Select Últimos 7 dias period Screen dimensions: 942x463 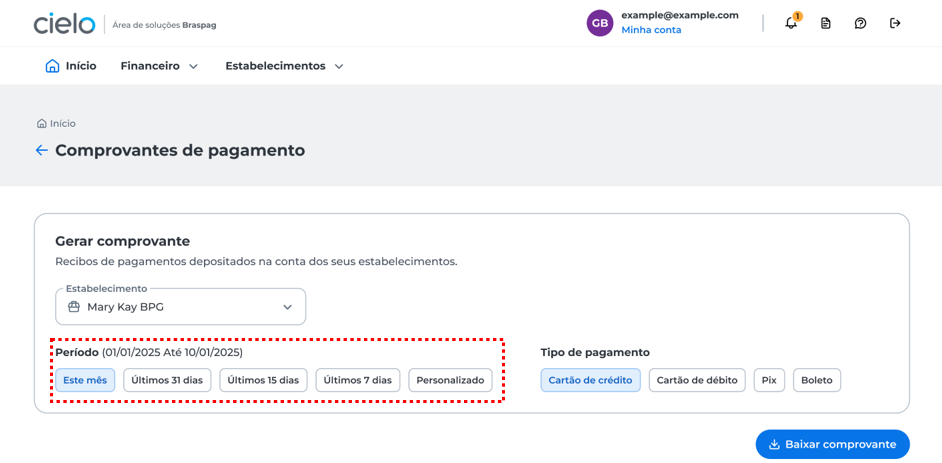click(x=357, y=380)
